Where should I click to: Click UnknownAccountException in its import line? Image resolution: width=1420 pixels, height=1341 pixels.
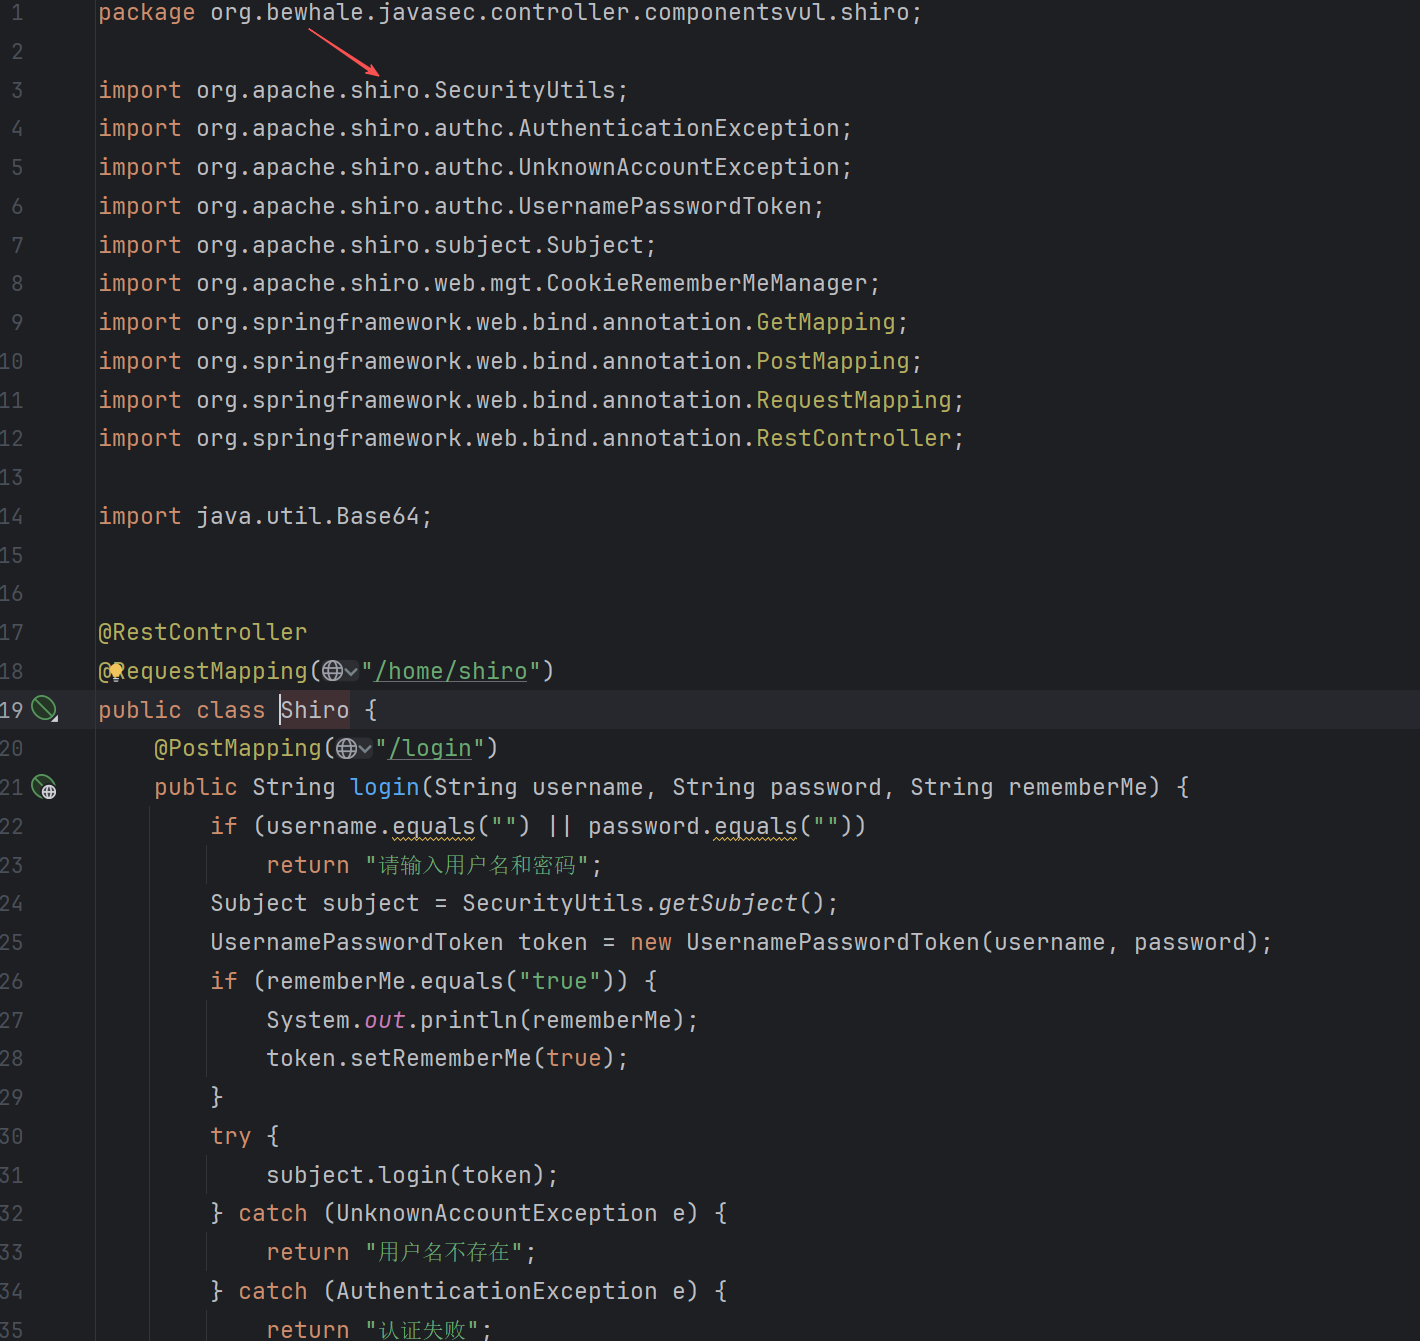[x=679, y=167]
